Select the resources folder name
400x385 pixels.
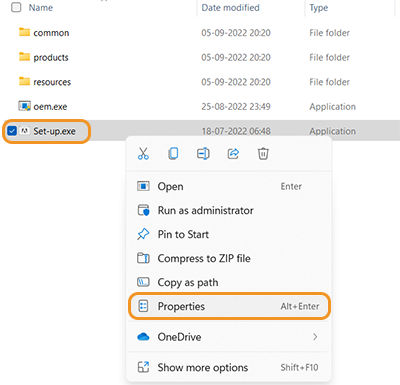(52, 82)
